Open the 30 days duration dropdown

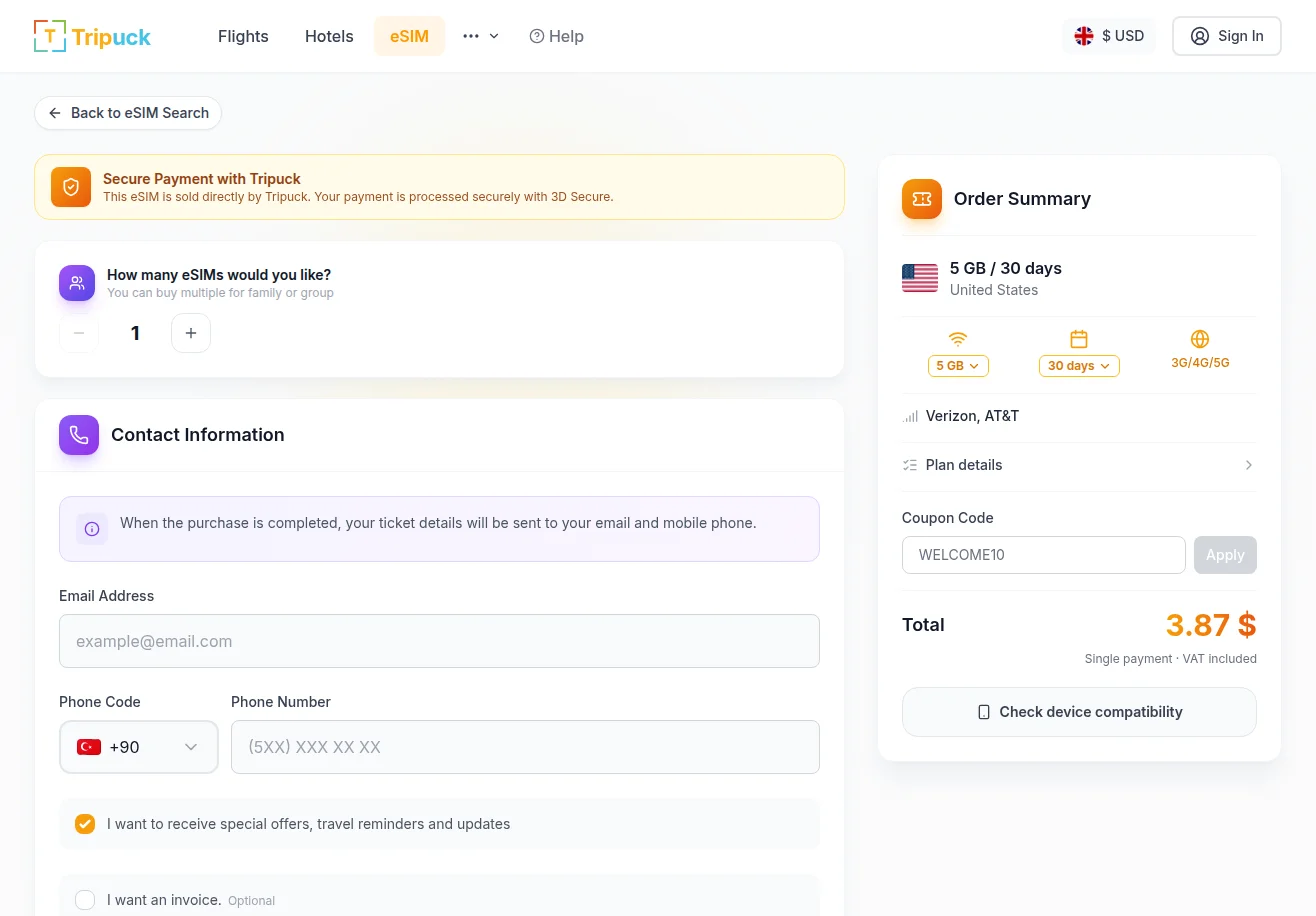(1079, 366)
